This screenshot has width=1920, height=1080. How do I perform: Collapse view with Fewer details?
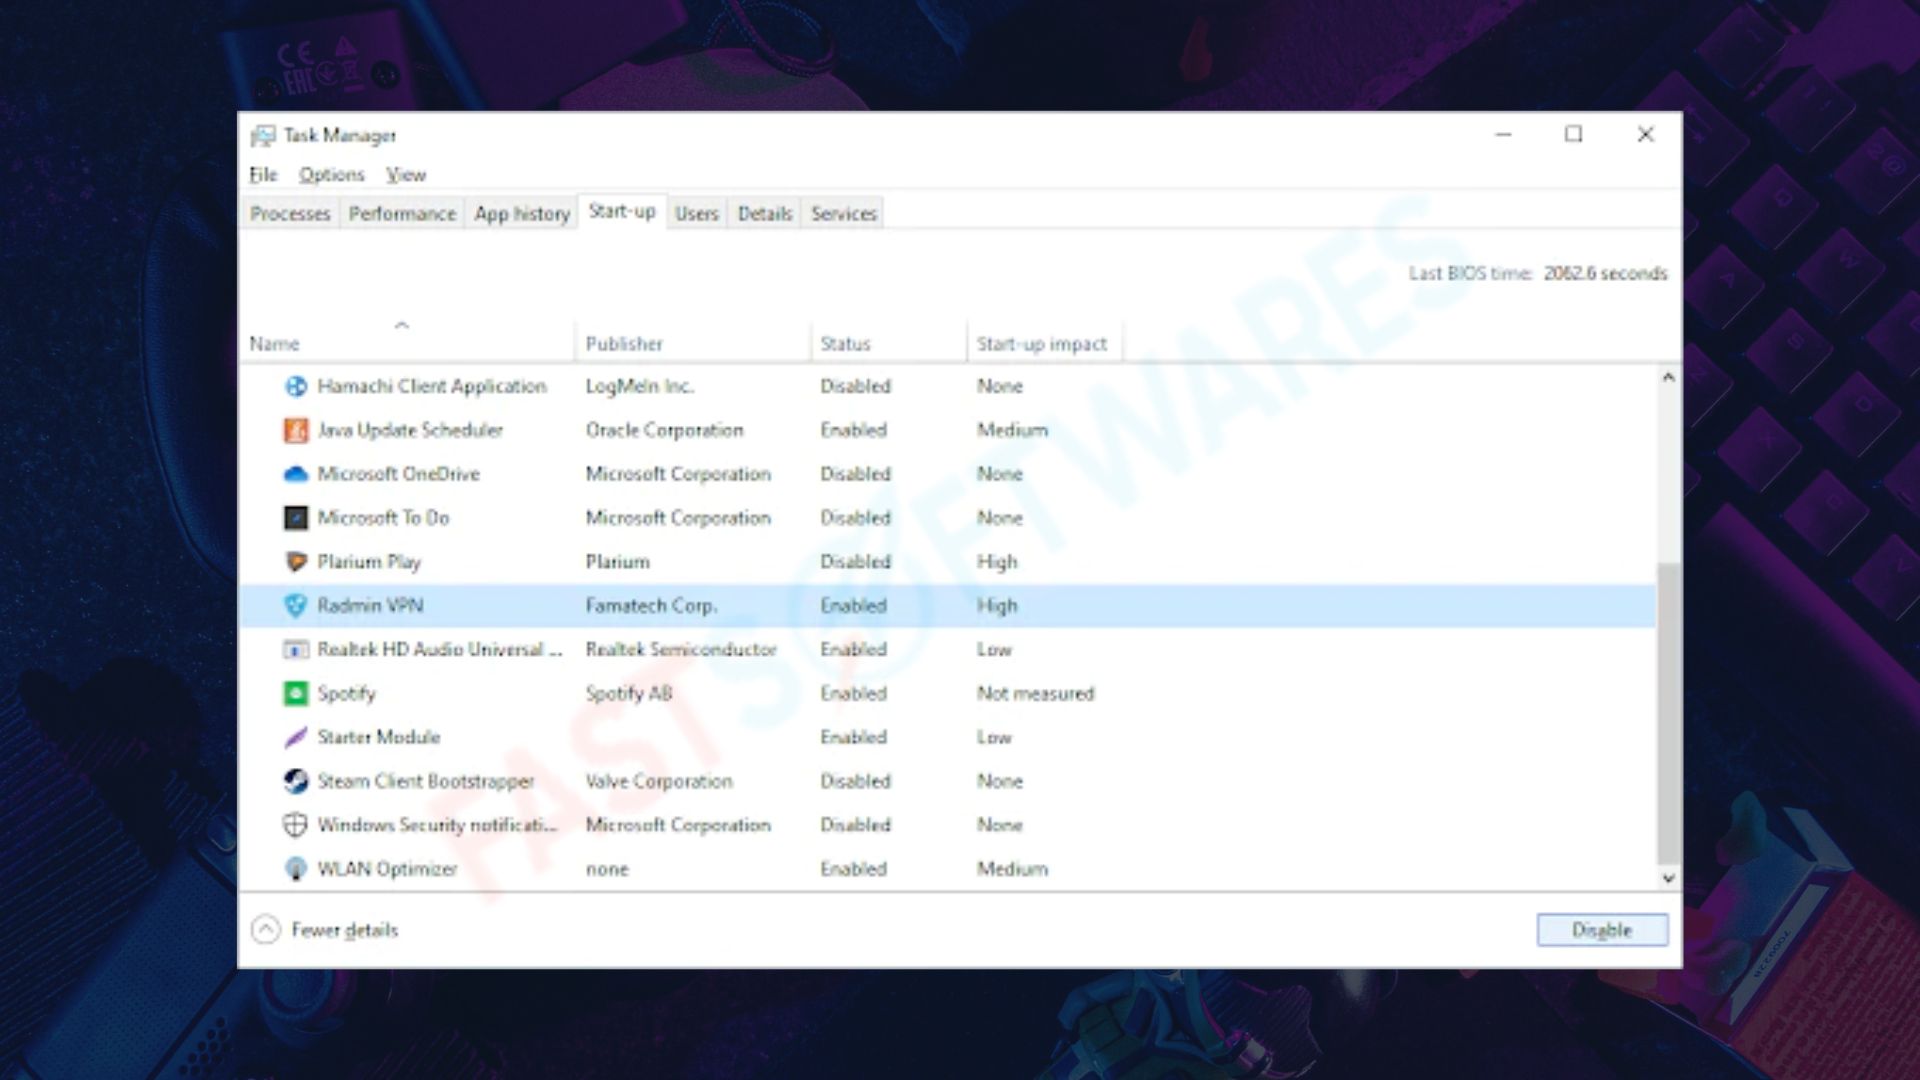coord(325,930)
